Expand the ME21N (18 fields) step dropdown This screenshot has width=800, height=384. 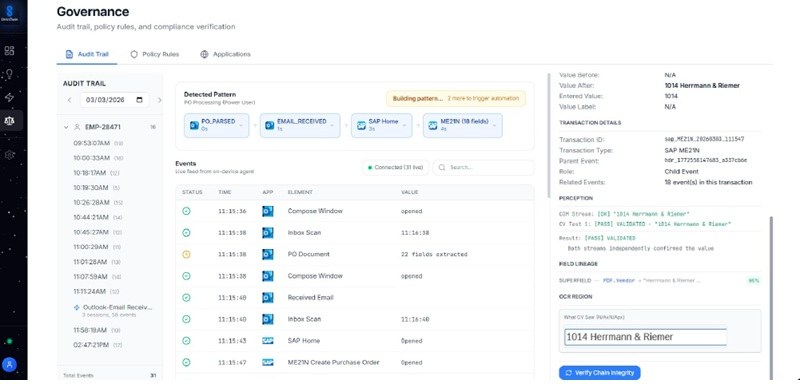[494, 125]
